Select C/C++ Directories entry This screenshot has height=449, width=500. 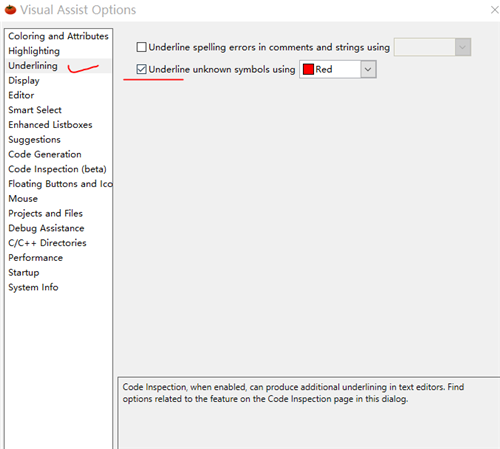coord(47,243)
